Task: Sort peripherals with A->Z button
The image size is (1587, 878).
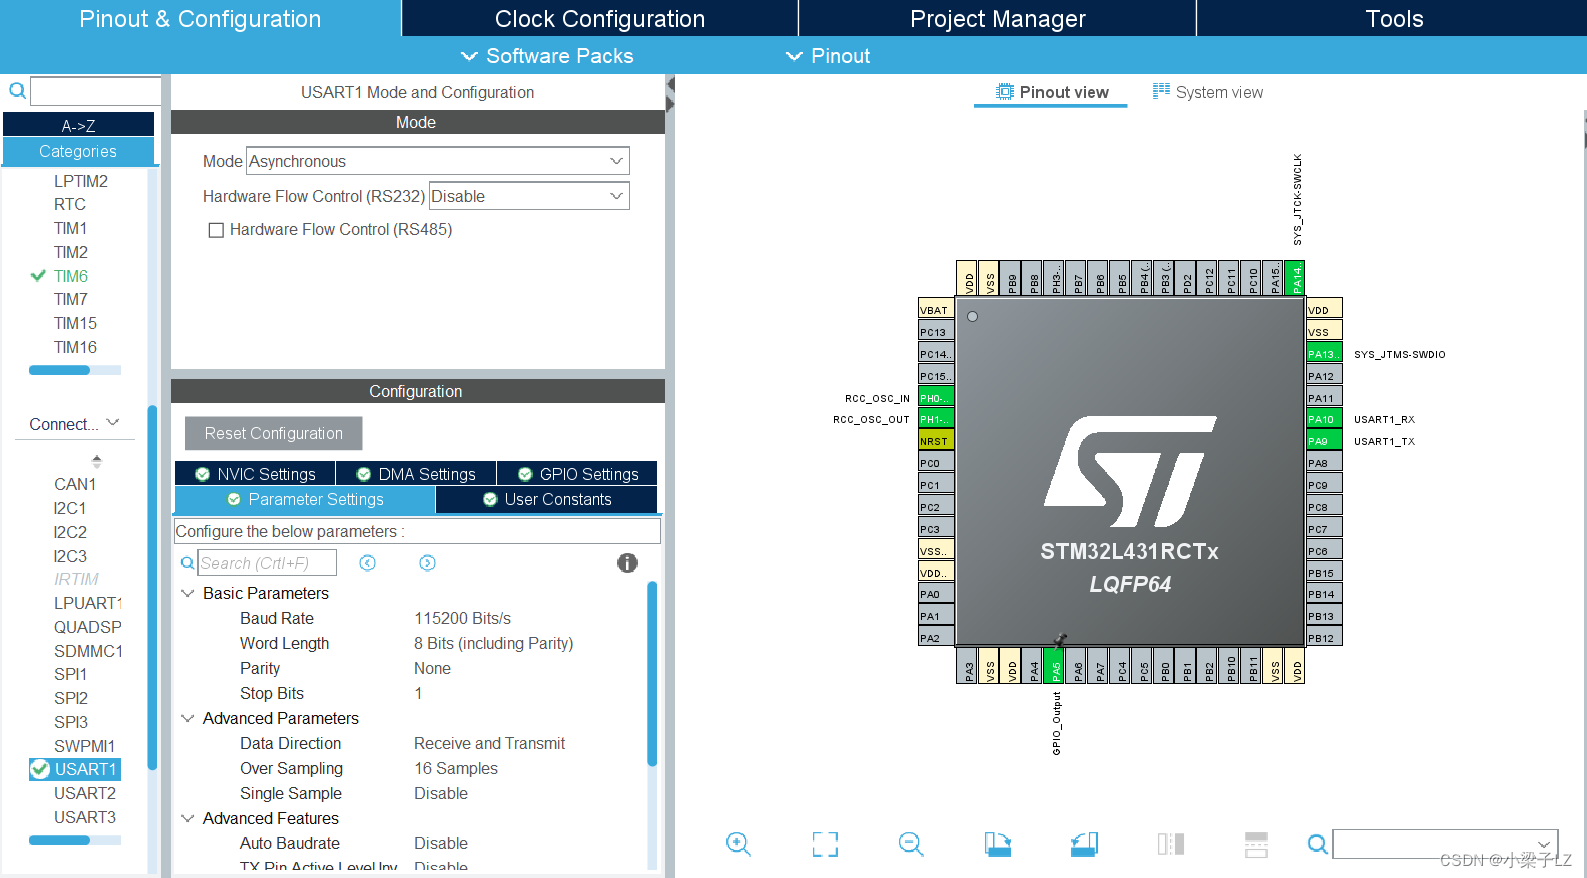Action: [x=78, y=125]
